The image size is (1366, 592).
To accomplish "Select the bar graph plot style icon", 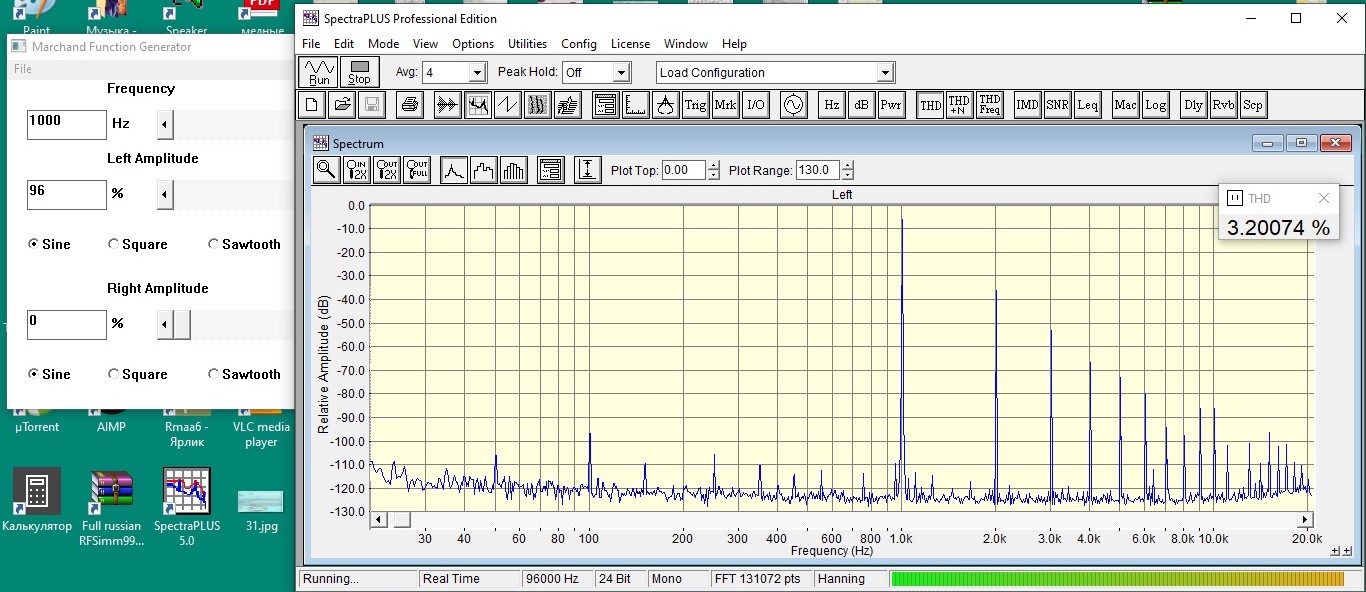I will click(514, 170).
